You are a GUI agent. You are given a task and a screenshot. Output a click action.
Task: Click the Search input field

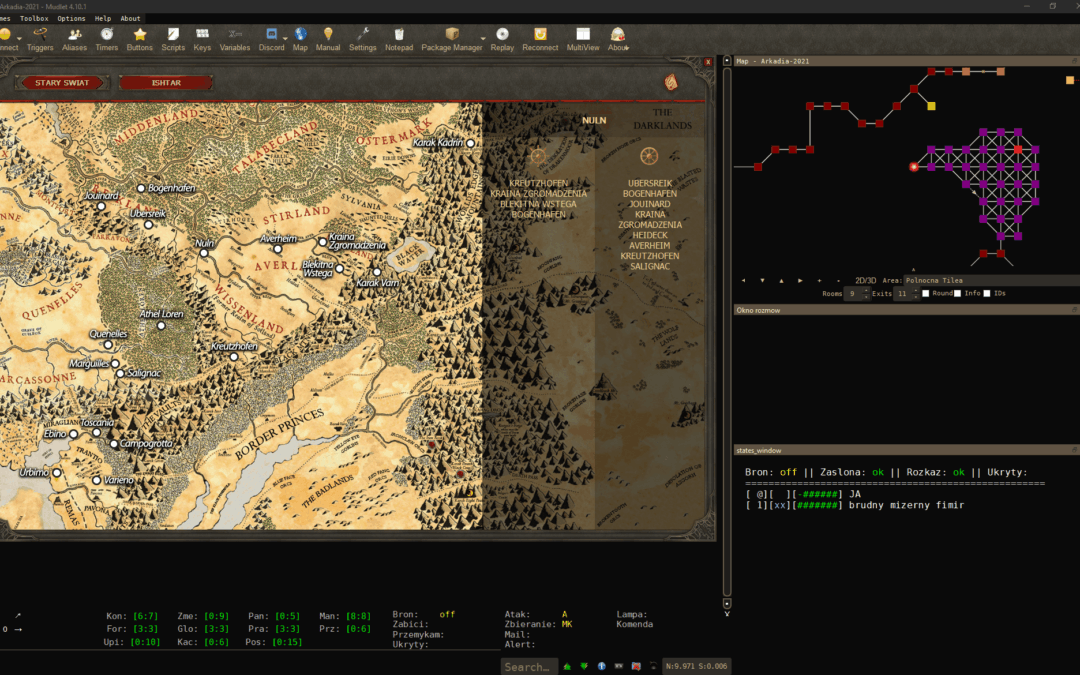click(528, 666)
